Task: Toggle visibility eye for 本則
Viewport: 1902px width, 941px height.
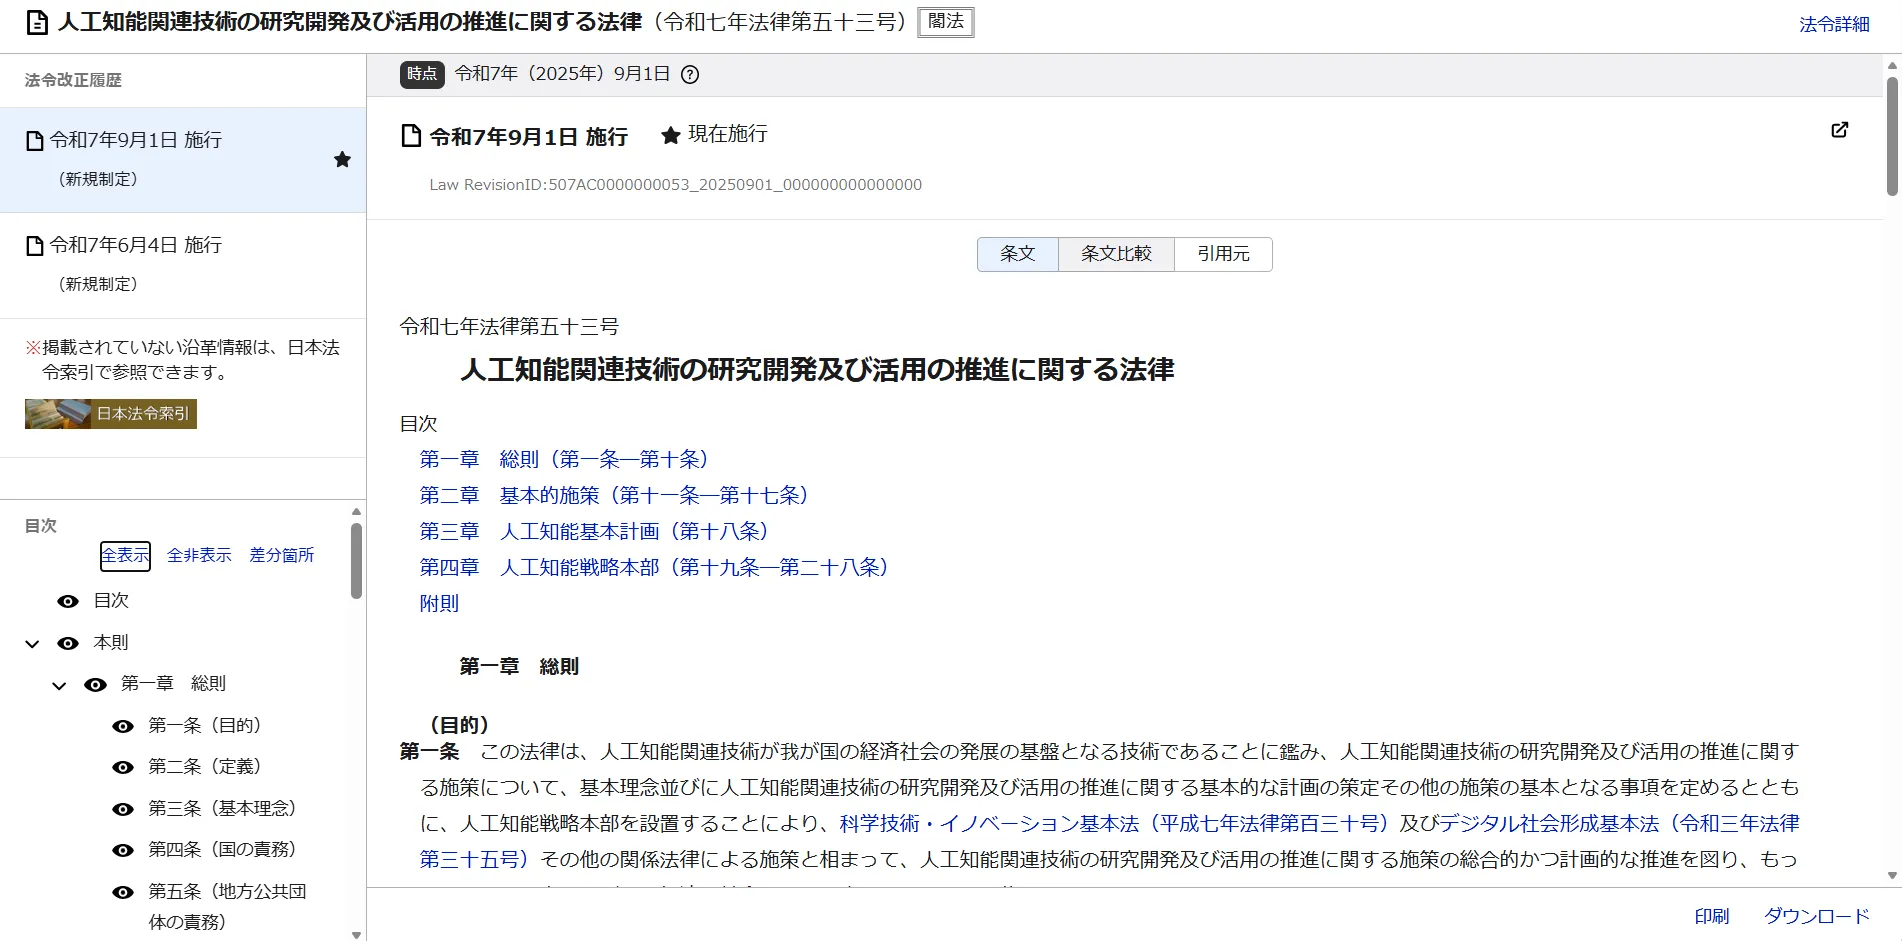Action: pos(68,643)
